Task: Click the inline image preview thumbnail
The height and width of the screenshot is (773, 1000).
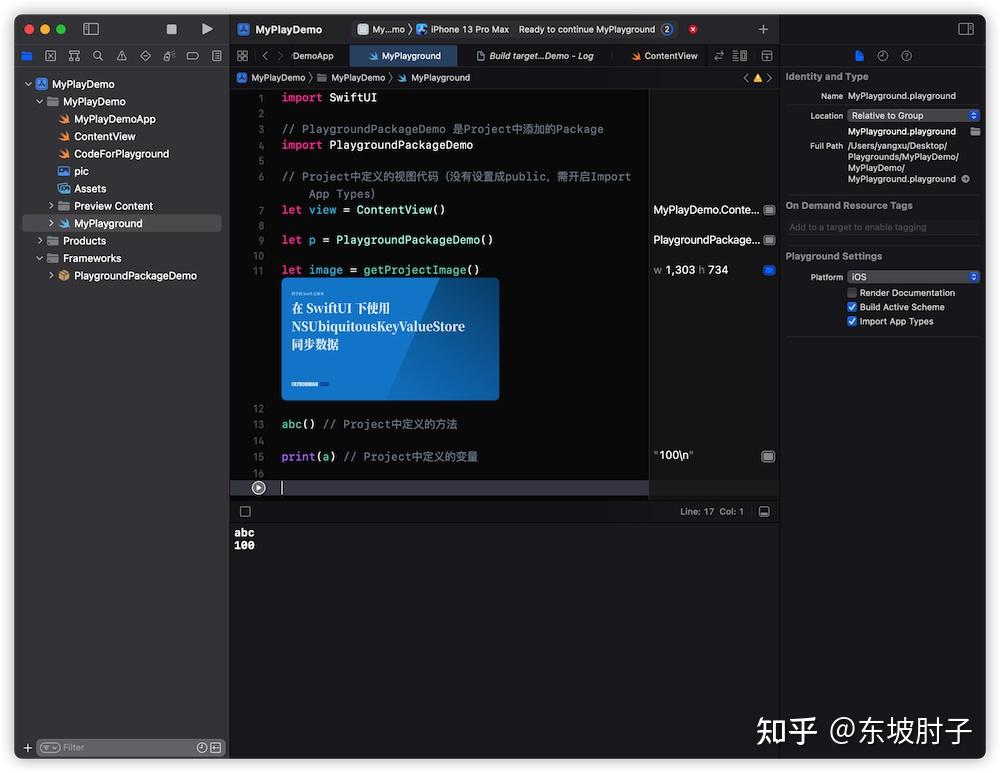Action: coord(390,339)
